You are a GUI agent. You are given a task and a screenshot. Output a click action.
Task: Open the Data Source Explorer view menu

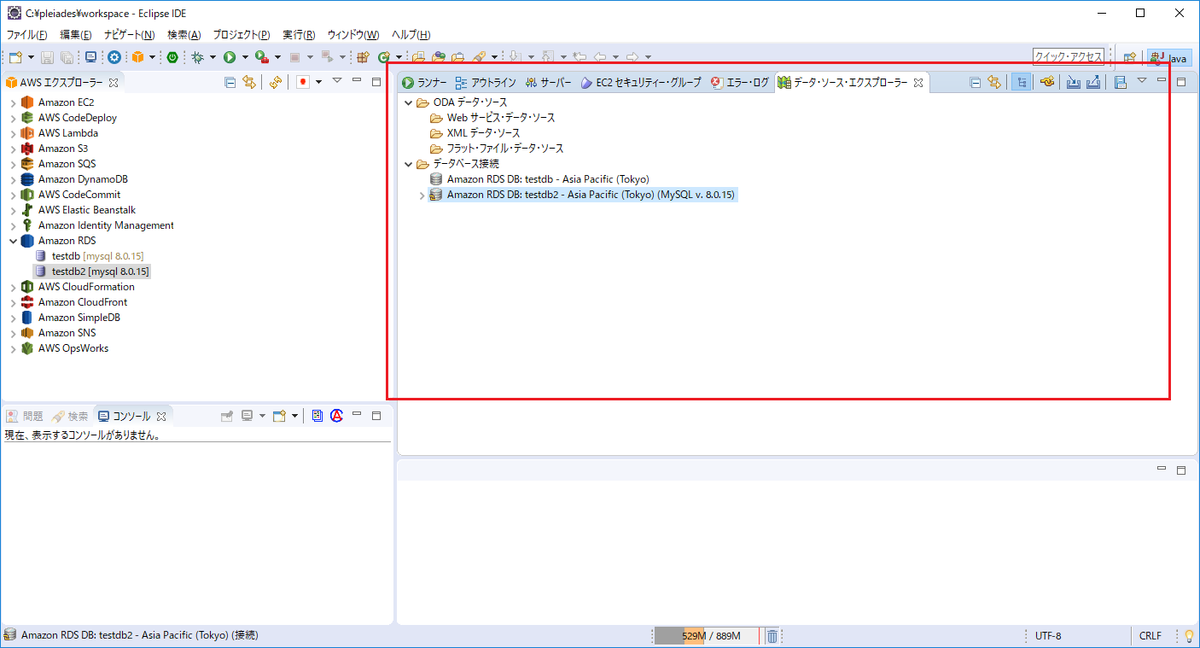tap(1142, 81)
